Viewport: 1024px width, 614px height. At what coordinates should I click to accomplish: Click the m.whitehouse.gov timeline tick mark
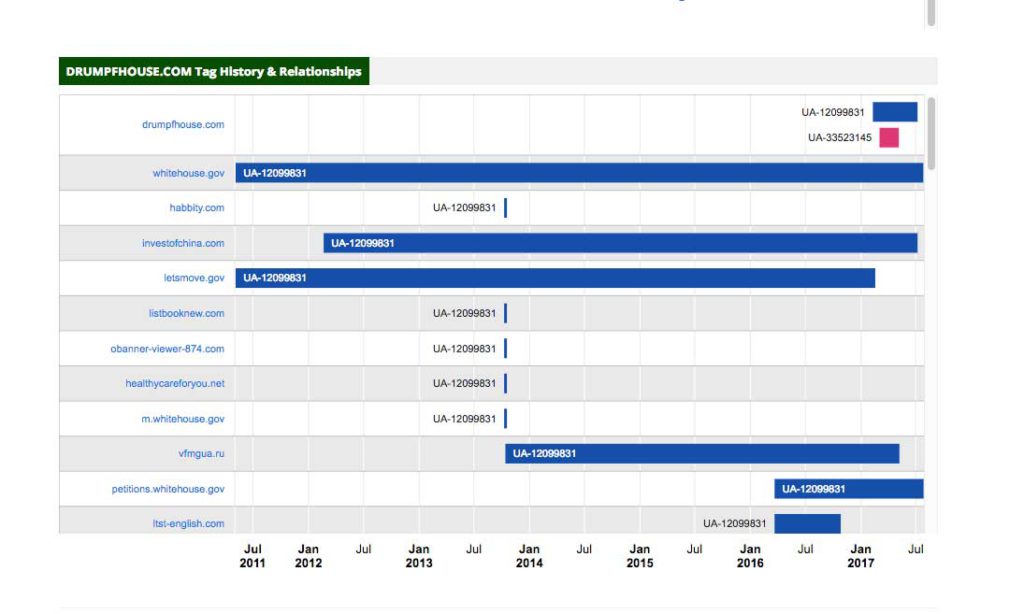[505, 419]
